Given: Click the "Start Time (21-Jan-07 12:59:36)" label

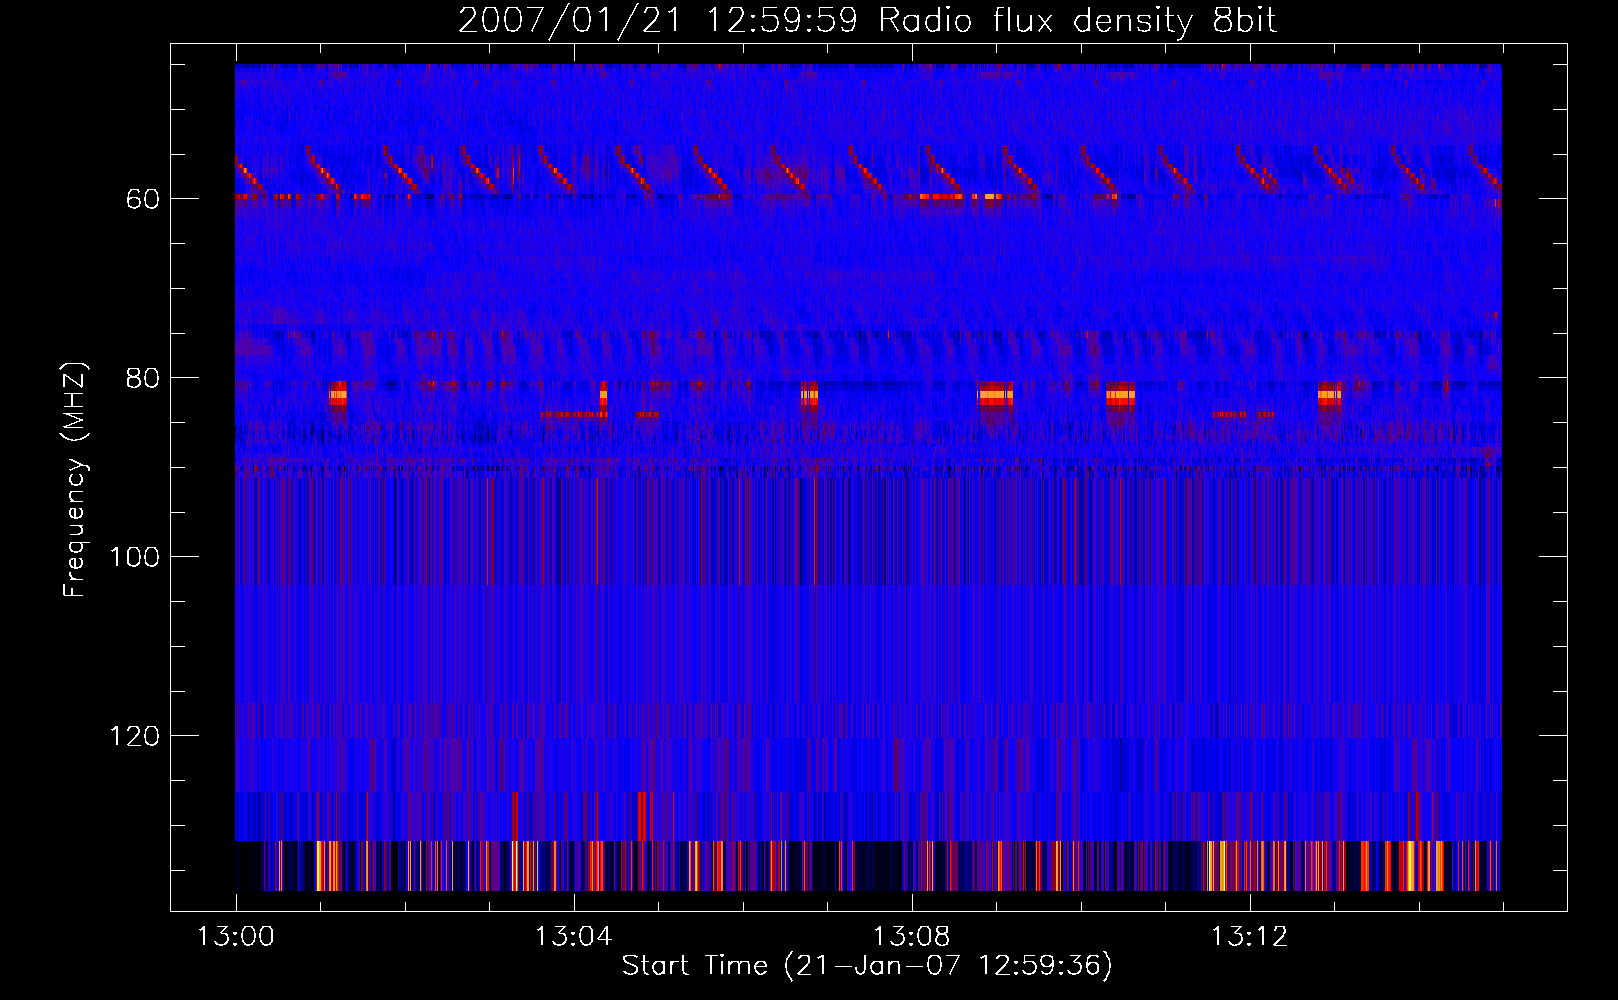Looking at the screenshot, I should tap(867, 966).
